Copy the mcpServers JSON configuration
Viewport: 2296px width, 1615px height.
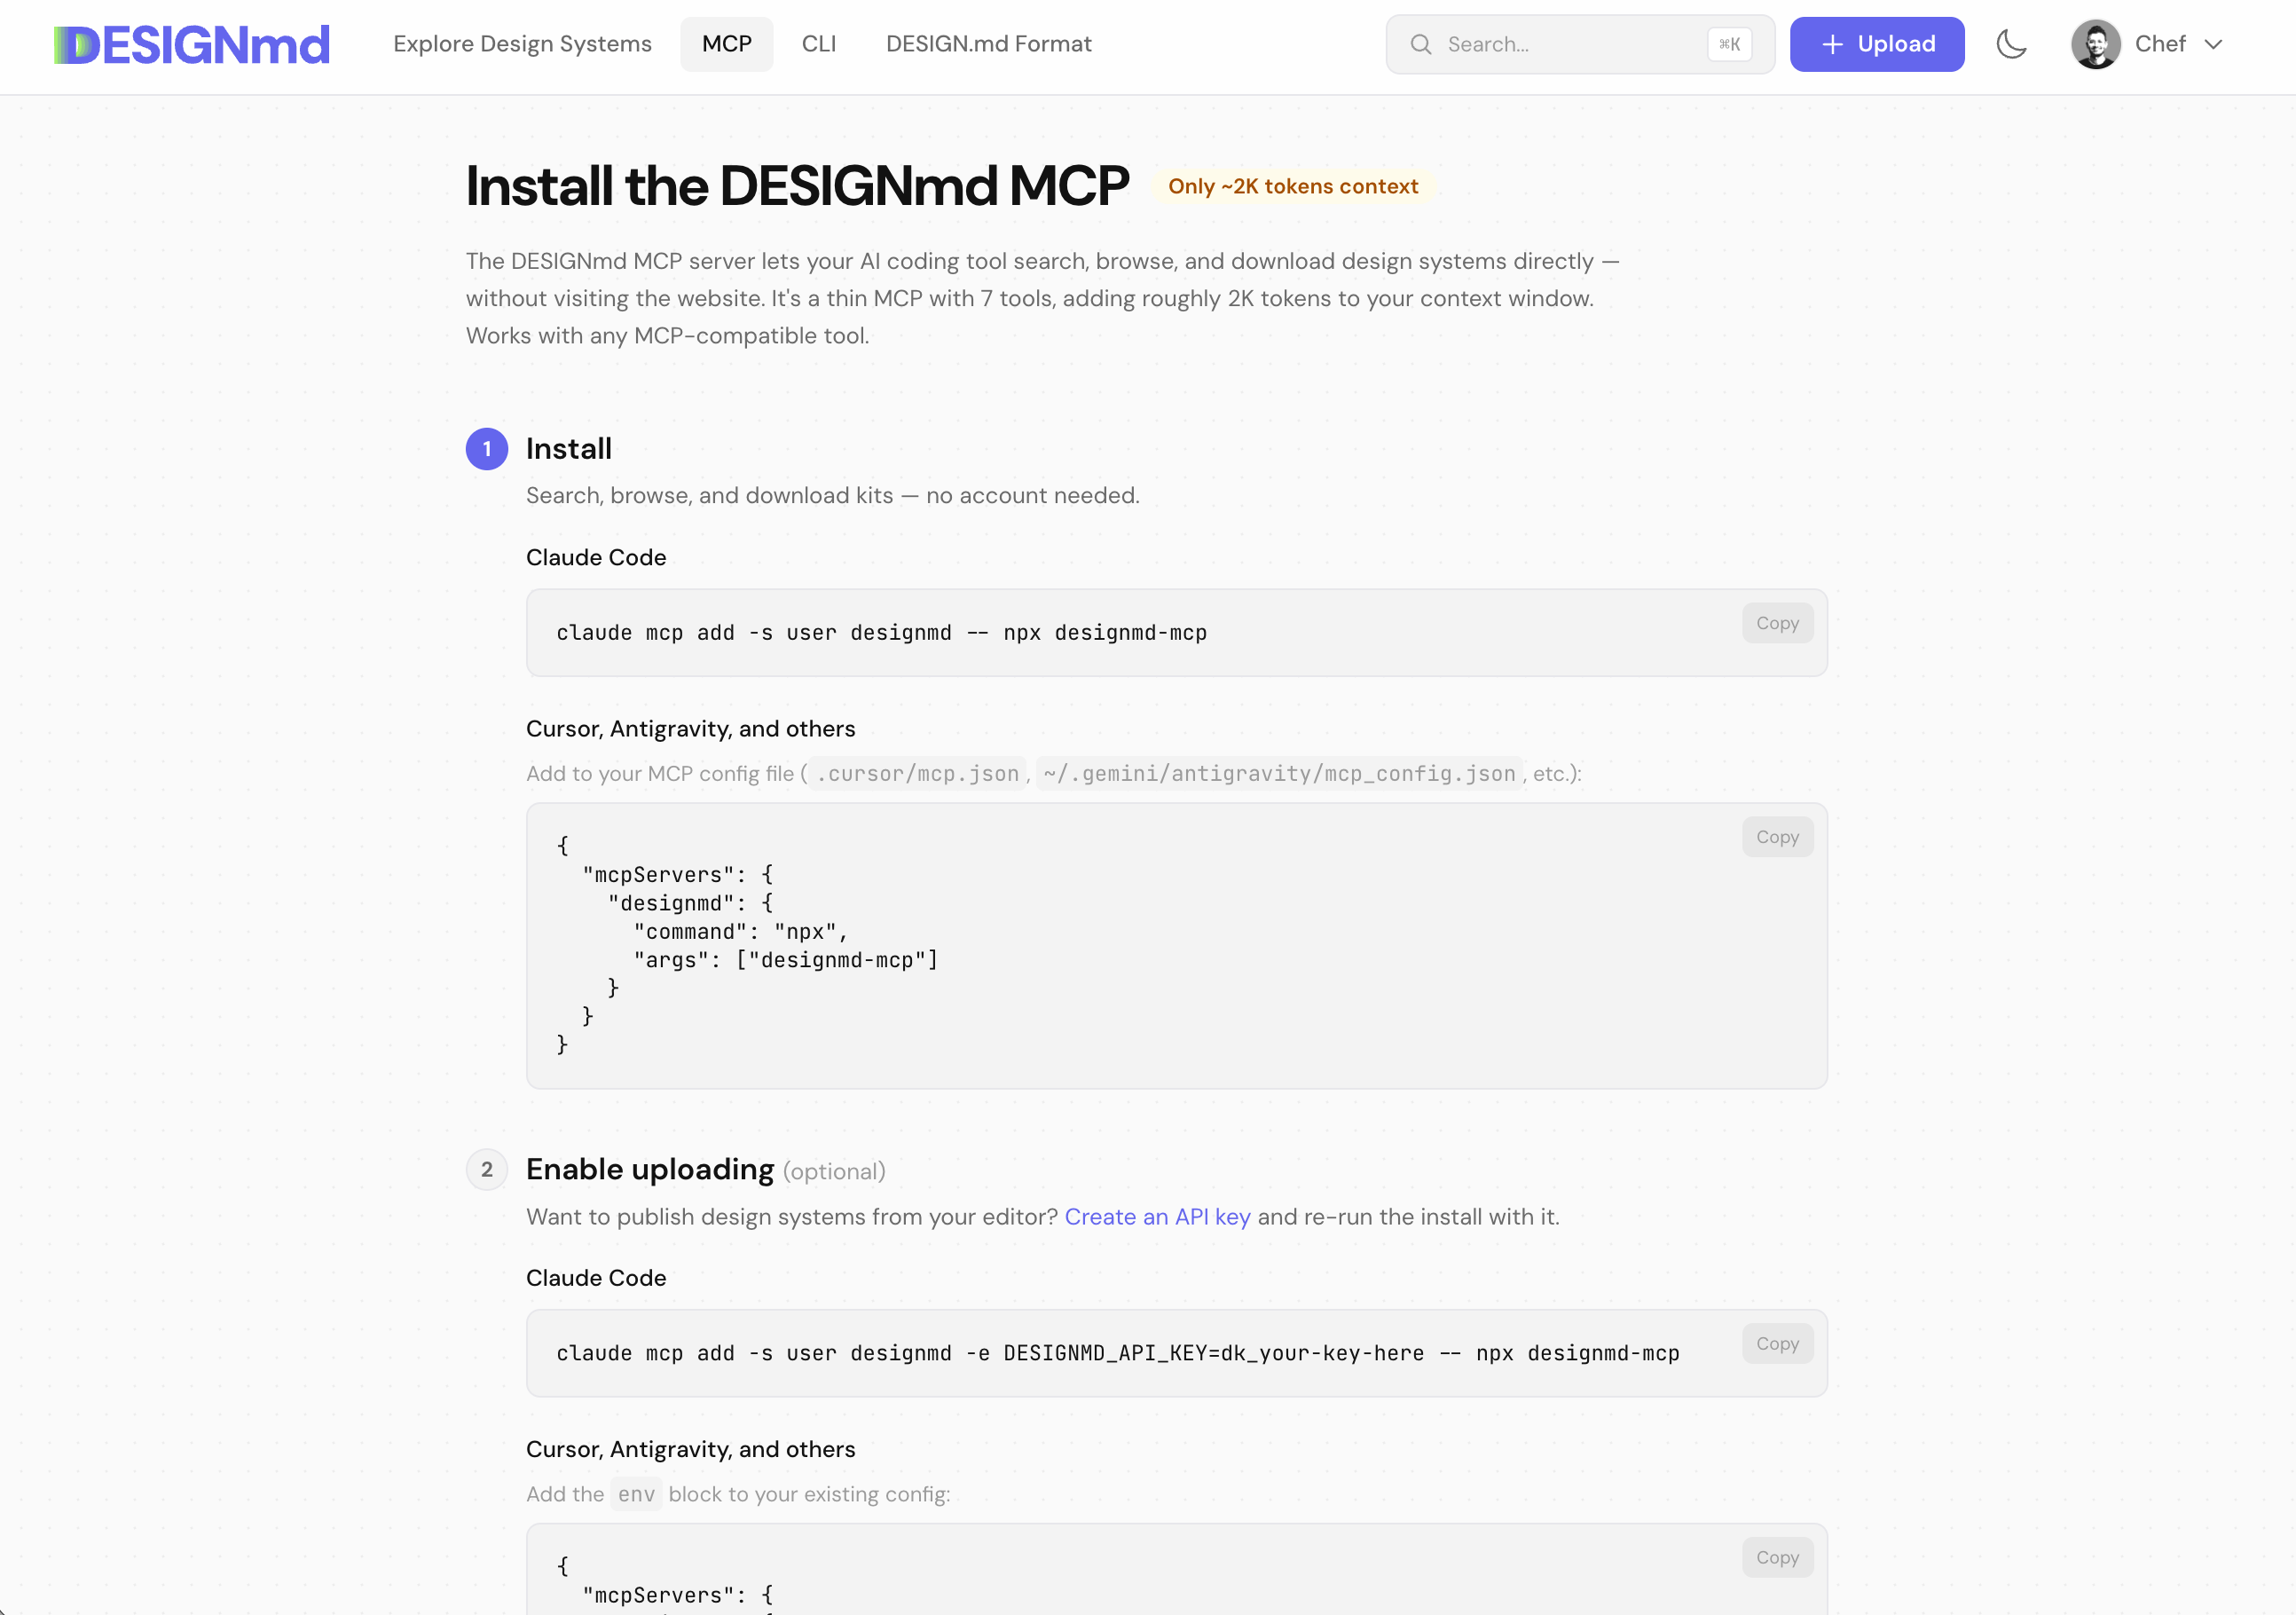coord(1777,836)
